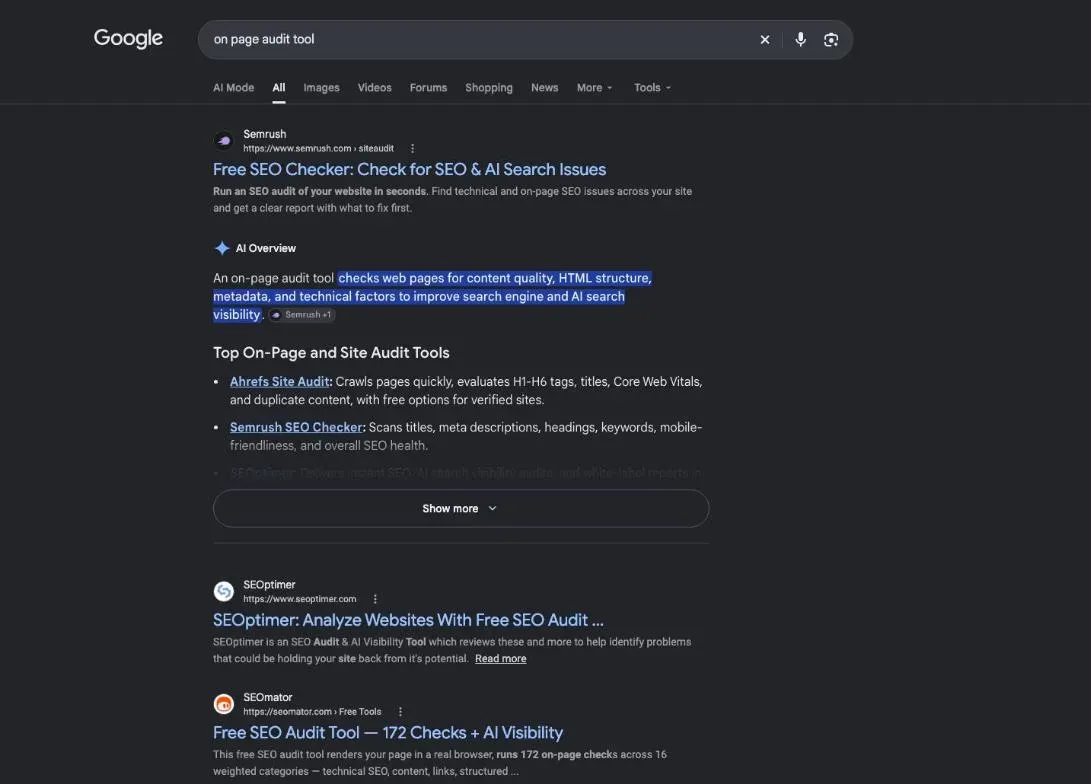Open the Videos tab

point(374,88)
